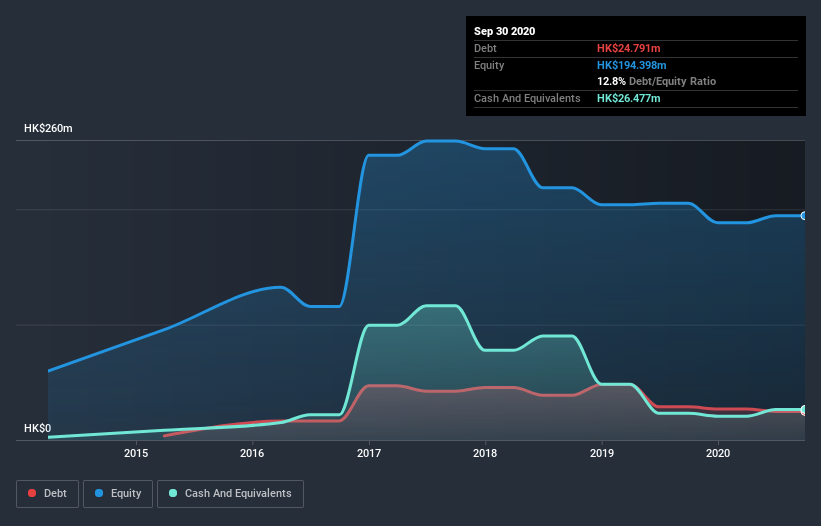821x526 pixels.
Task: Toggle the Debt series legend button
Action: [x=48, y=494]
